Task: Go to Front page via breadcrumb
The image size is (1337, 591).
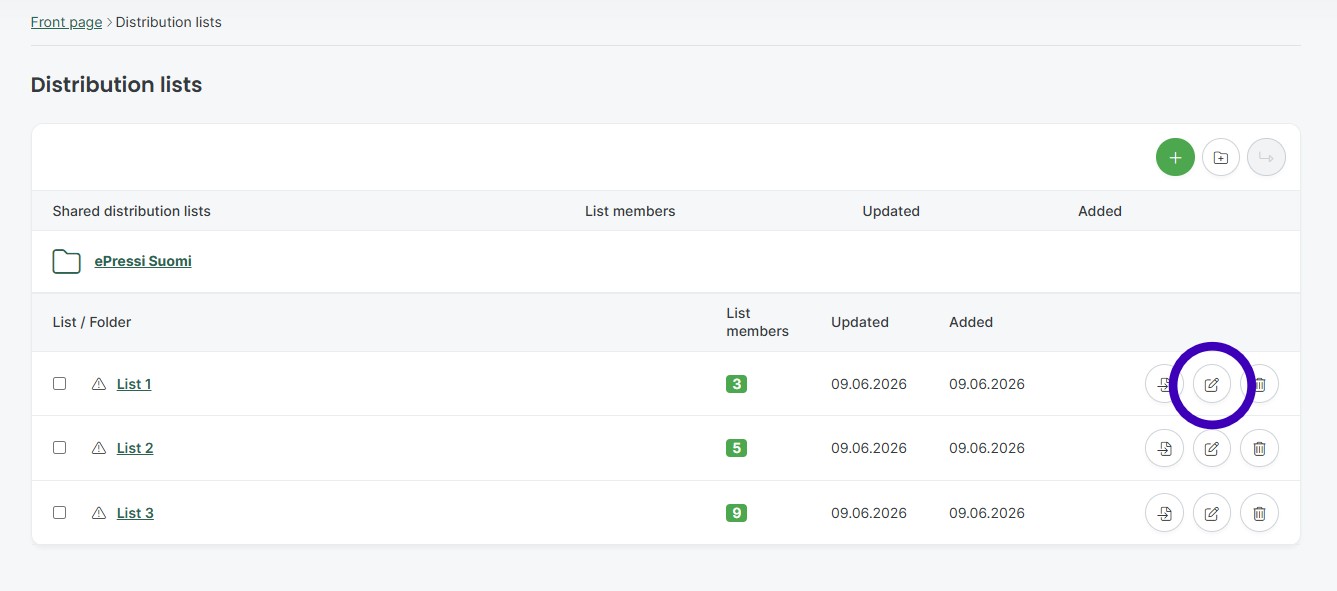Action: point(66,22)
